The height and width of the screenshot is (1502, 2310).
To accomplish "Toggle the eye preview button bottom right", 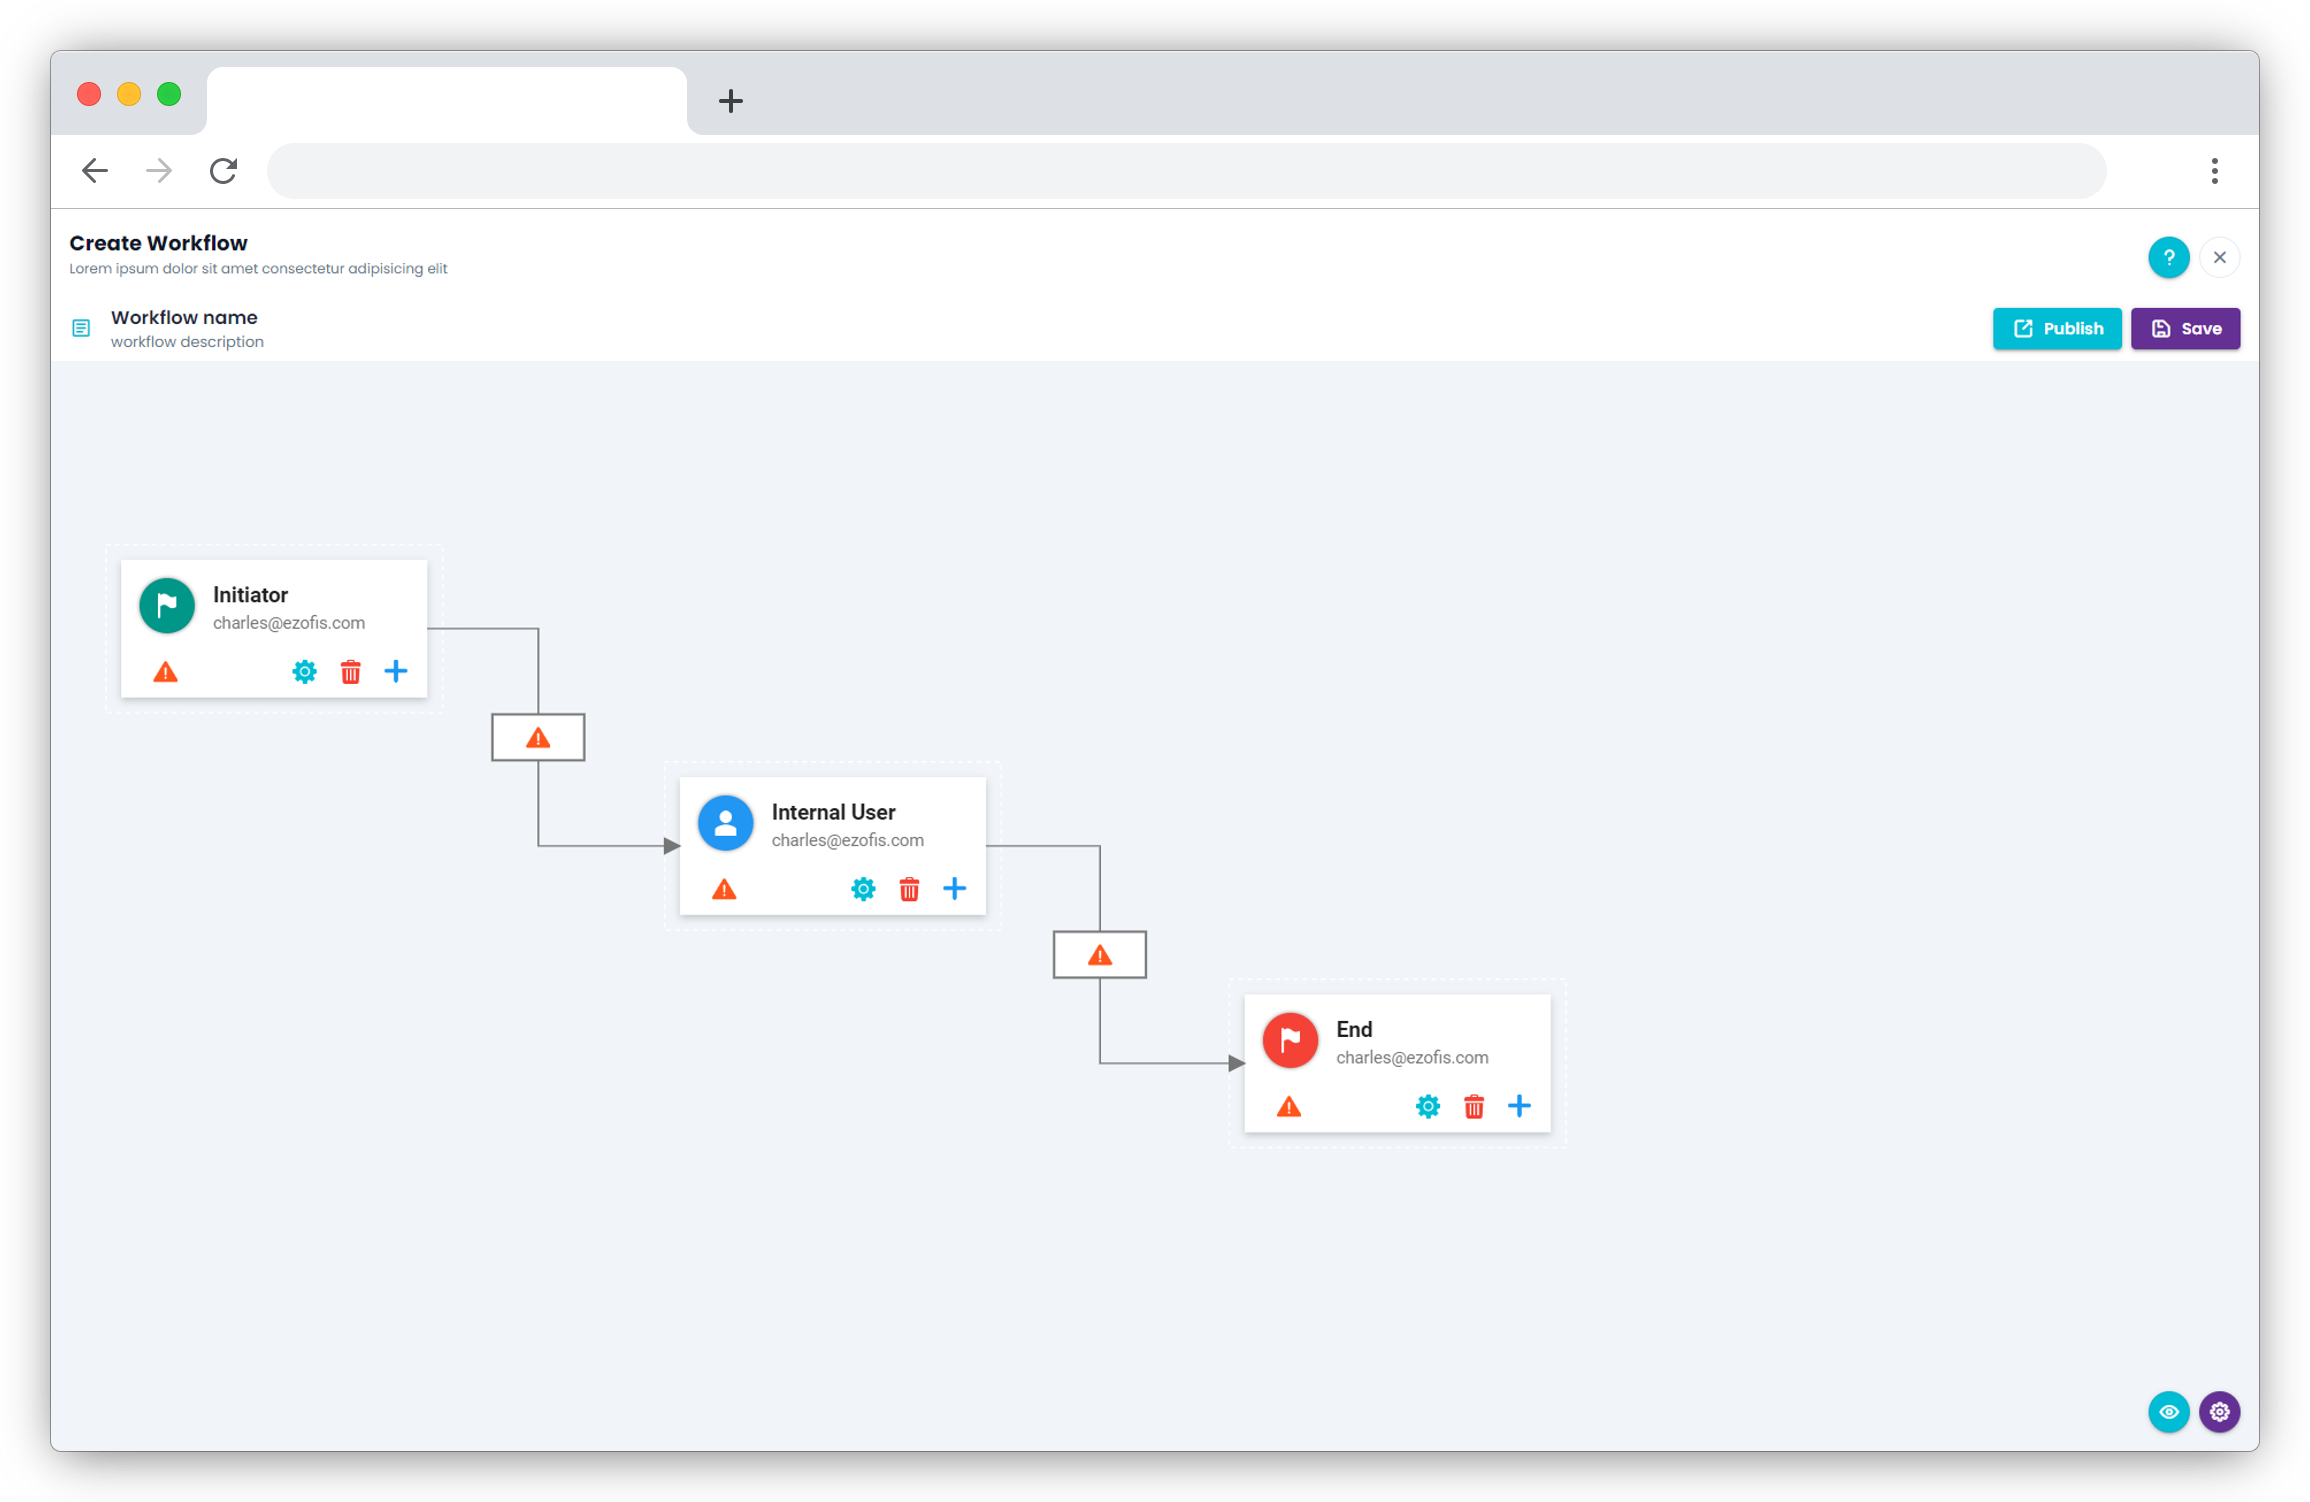I will click(2168, 1412).
